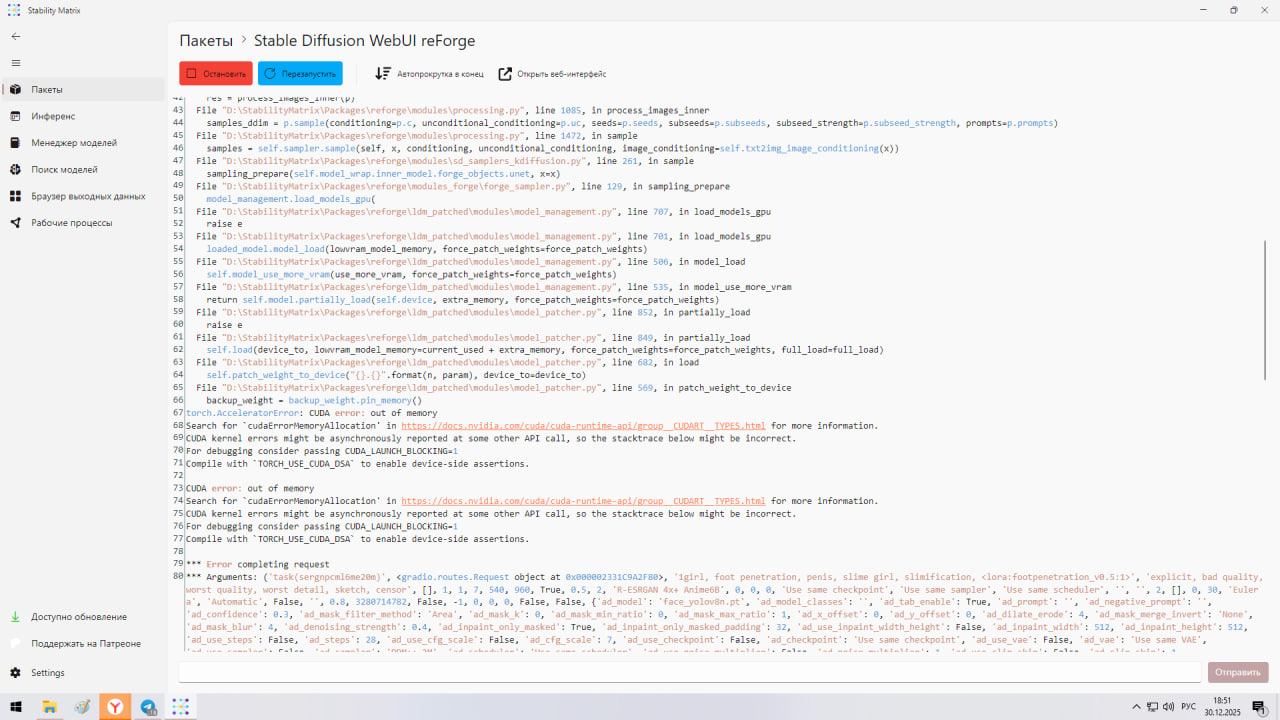Viewport: 1280px width, 720px height.
Task: Open Telegram from the taskbar
Action: pyautogui.click(x=148, y=707)
